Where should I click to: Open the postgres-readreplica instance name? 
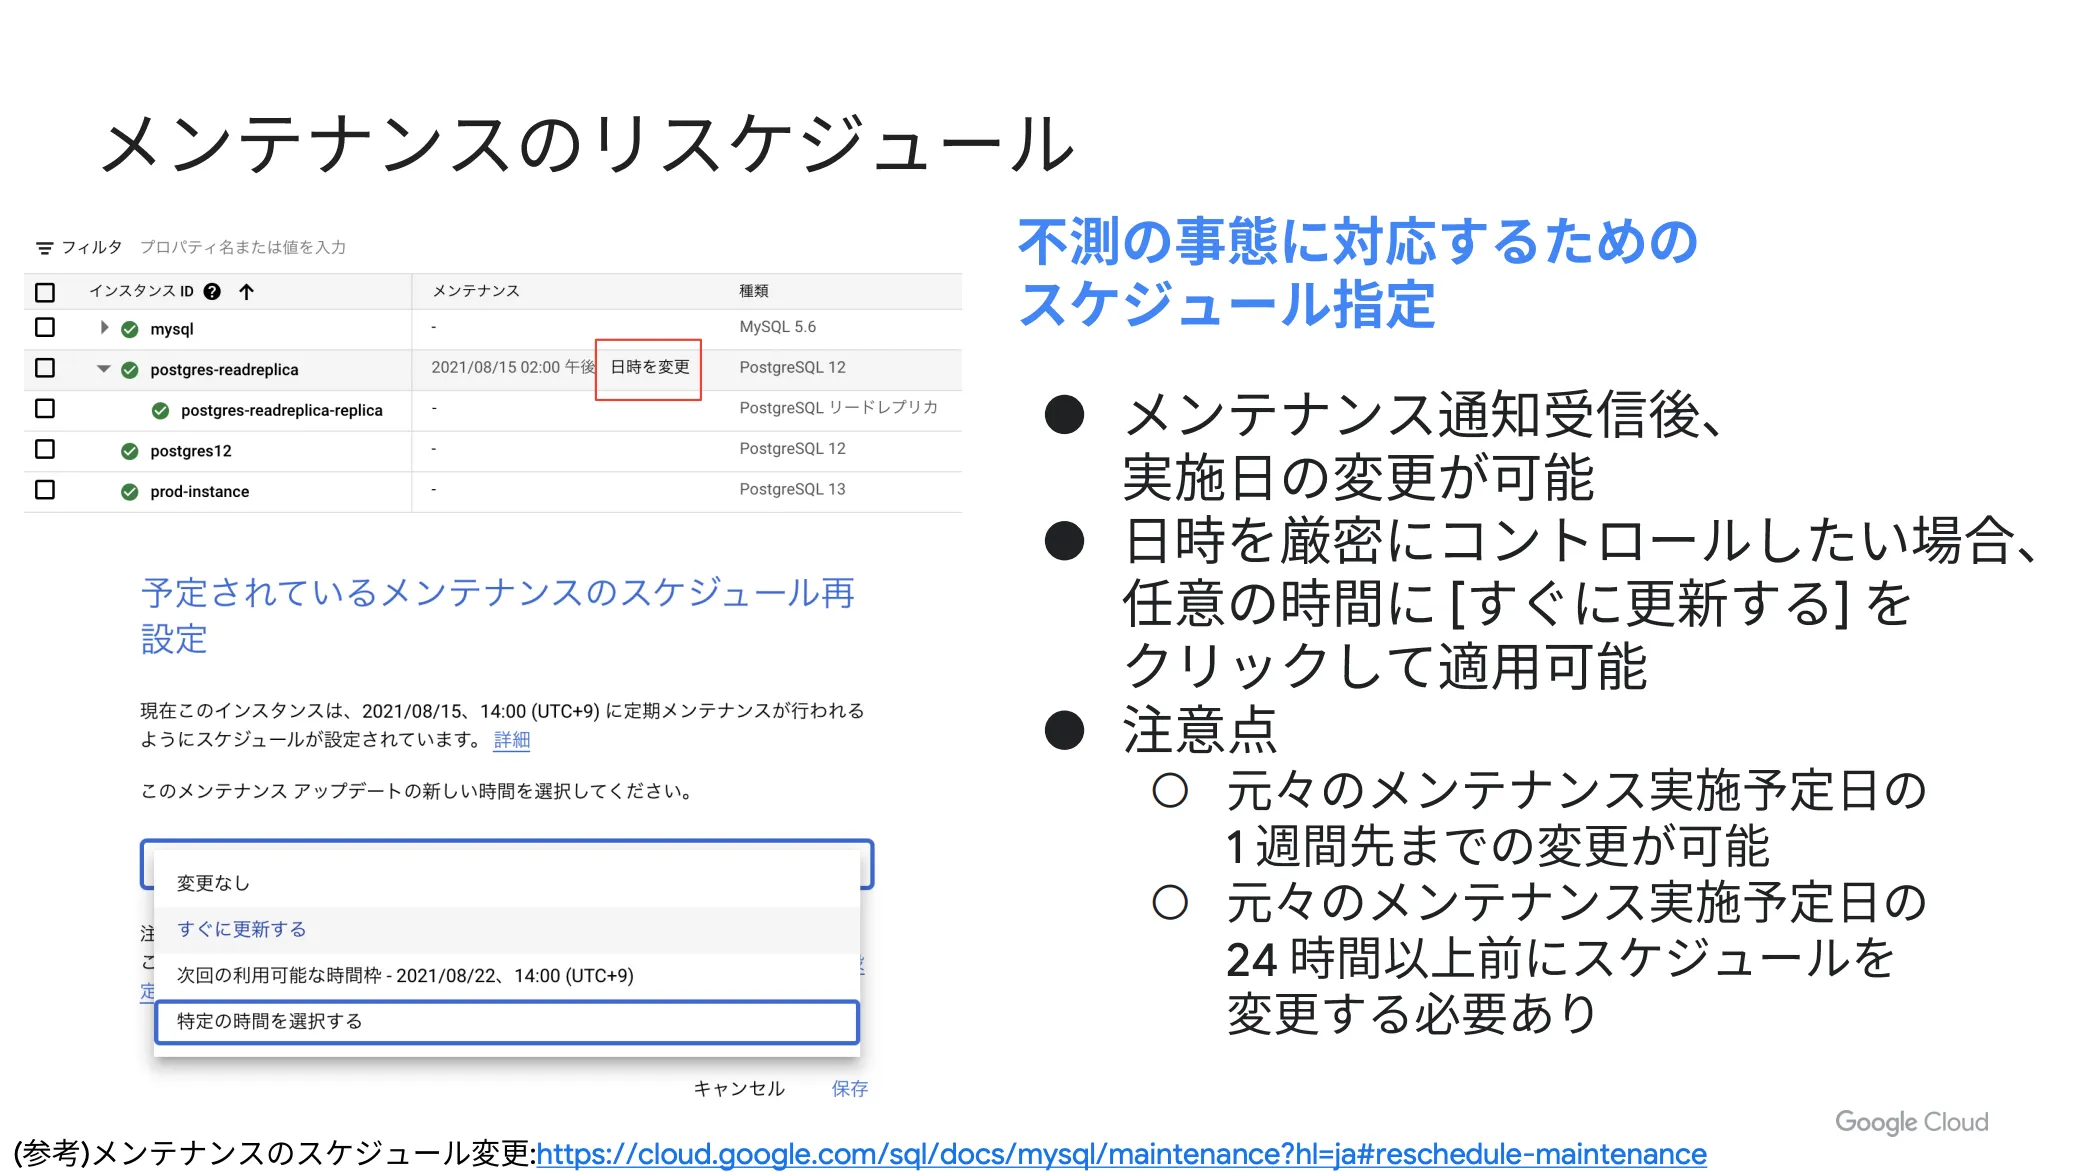(224, 370)
